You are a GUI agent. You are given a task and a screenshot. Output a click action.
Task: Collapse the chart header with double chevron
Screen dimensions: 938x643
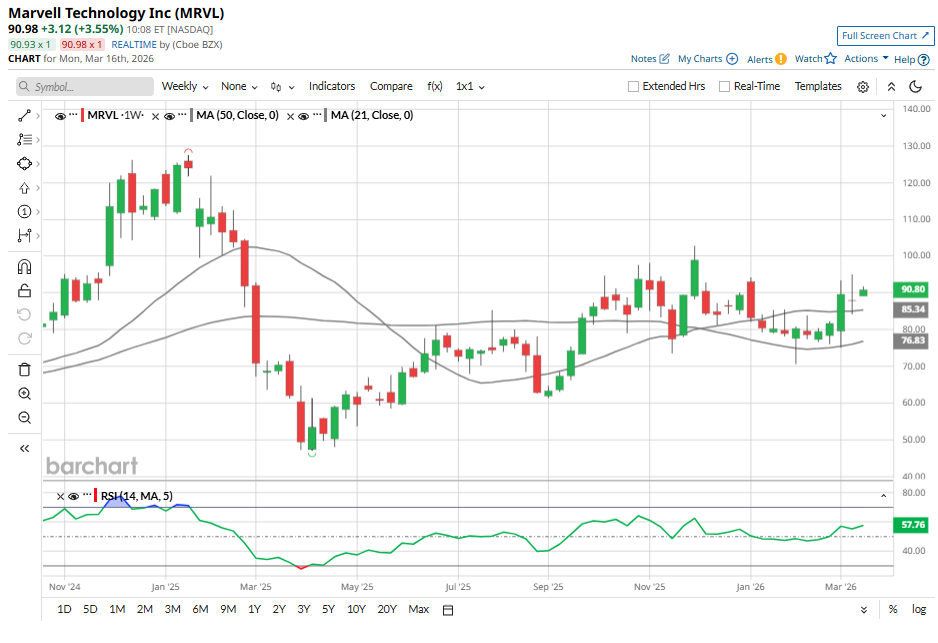tap(891, 87)
